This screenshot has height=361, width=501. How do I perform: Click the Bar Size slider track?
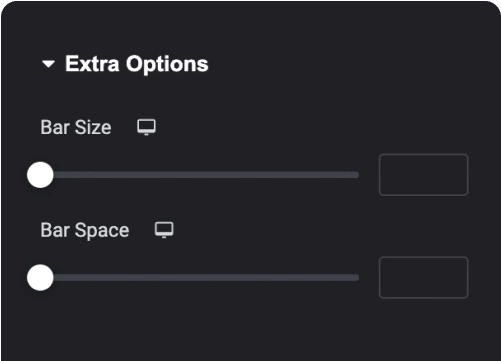click(200, 175)
